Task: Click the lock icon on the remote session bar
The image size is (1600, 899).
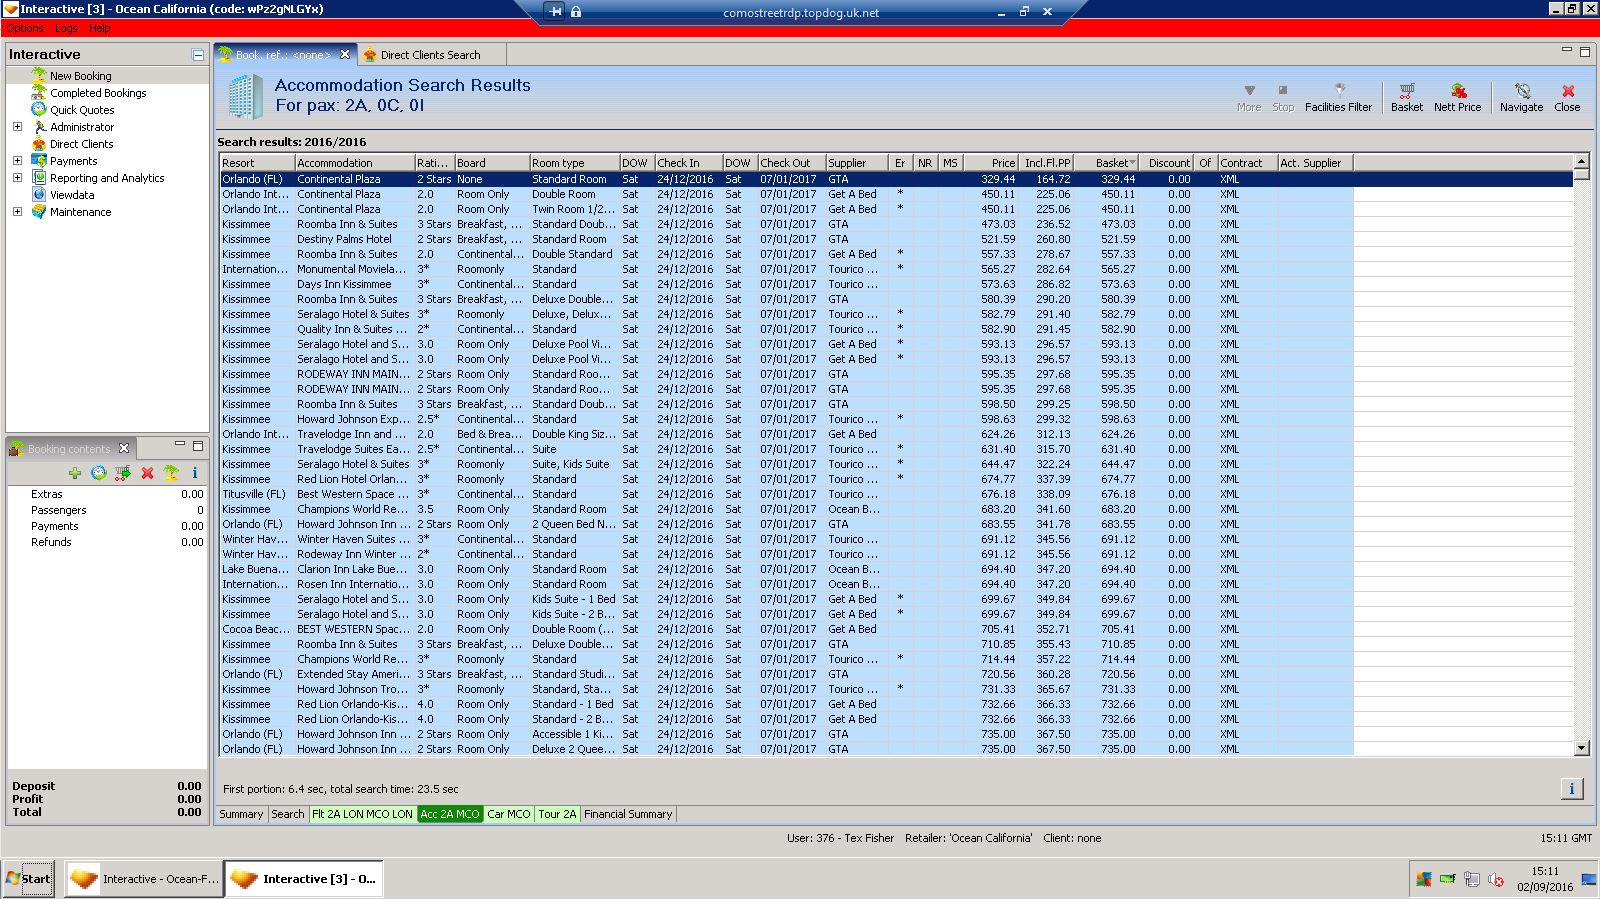Action: click(576, 11)
